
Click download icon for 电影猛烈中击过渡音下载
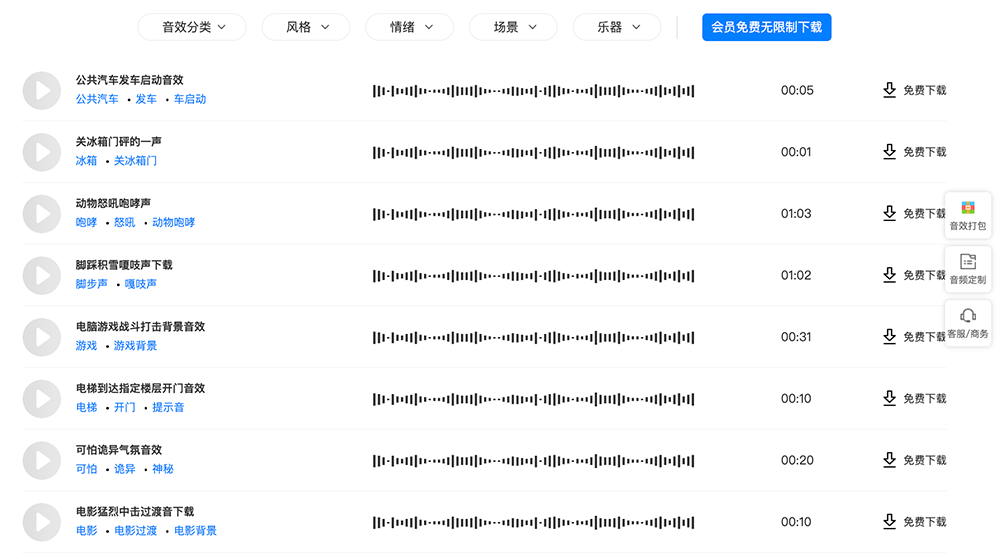(889, 521)
